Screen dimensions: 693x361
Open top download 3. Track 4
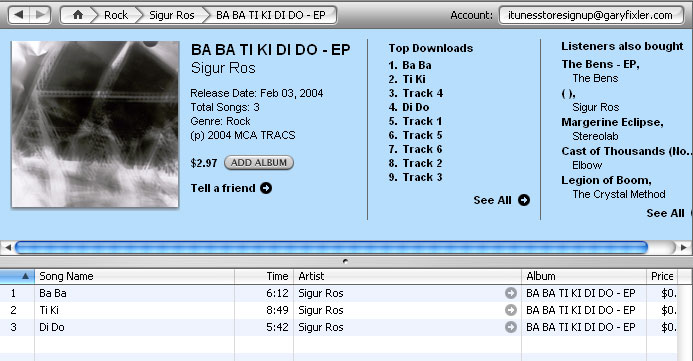[x=415, y=93]
